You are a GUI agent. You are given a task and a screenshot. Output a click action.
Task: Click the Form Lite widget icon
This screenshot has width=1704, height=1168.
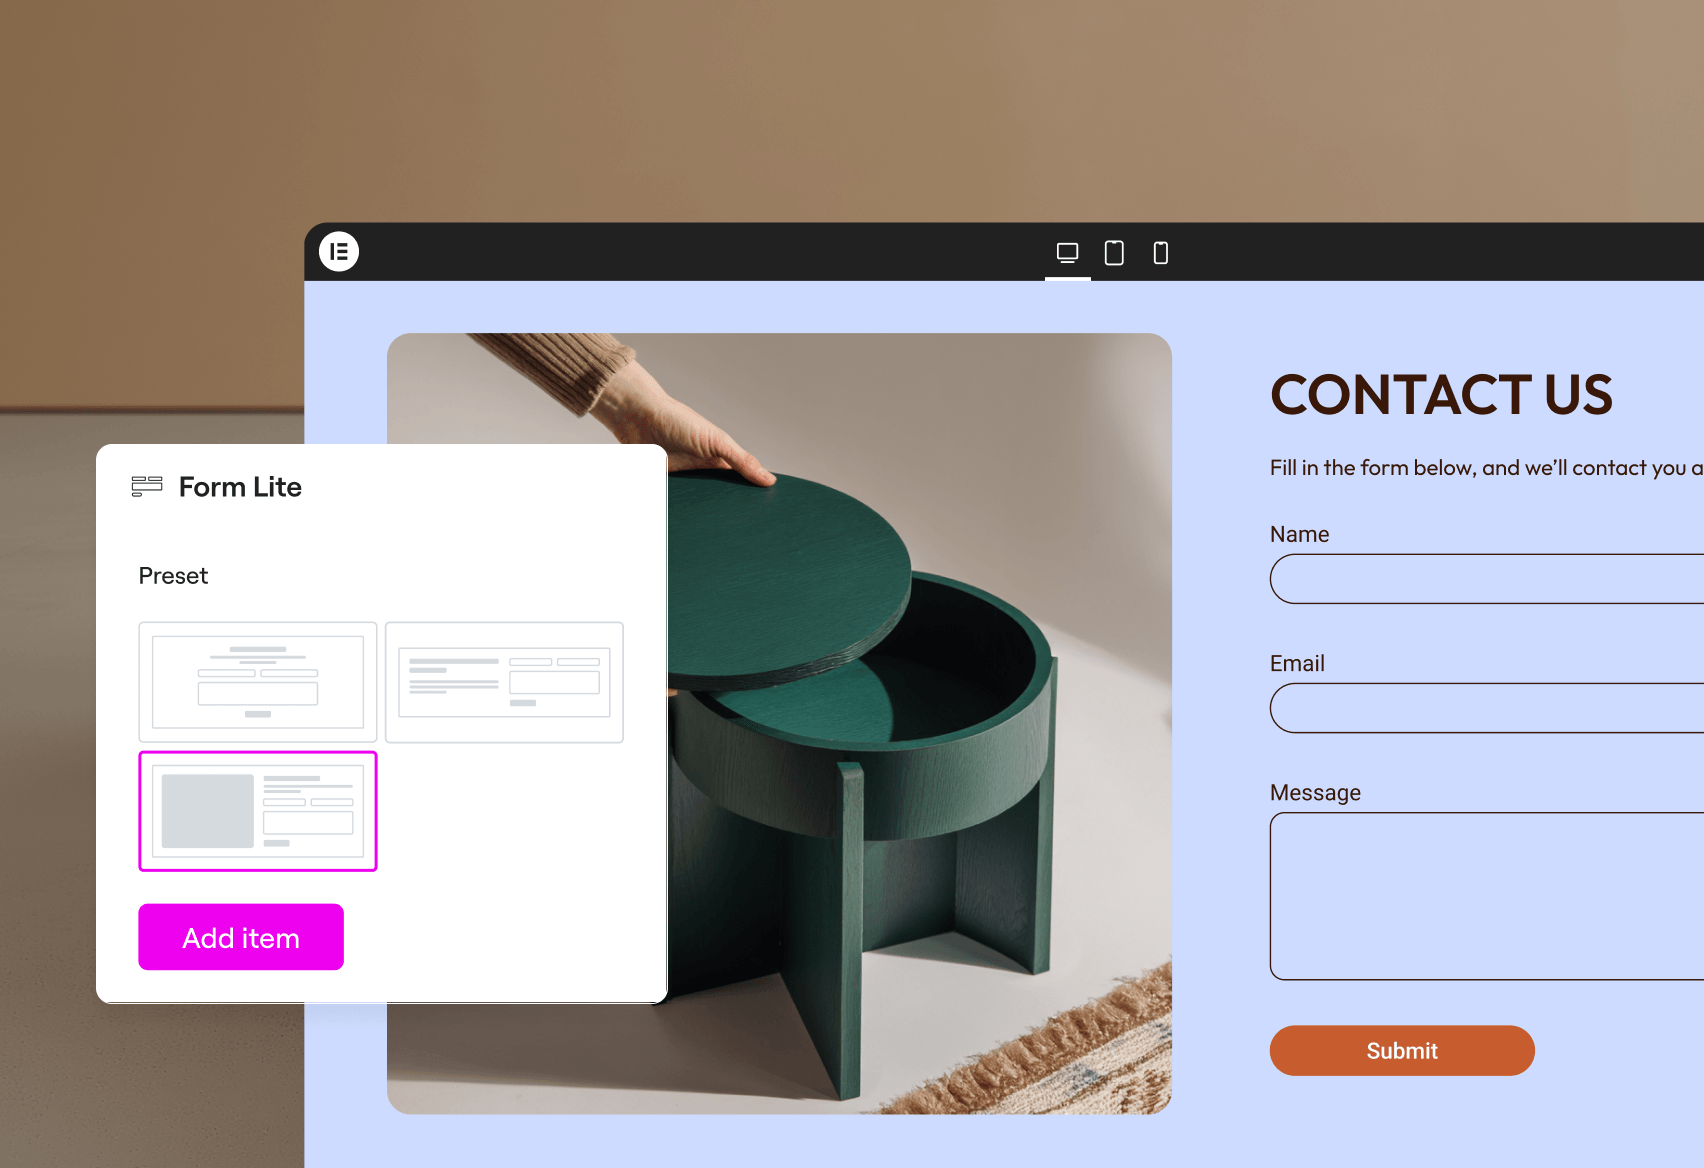click(x=147, y=487)
